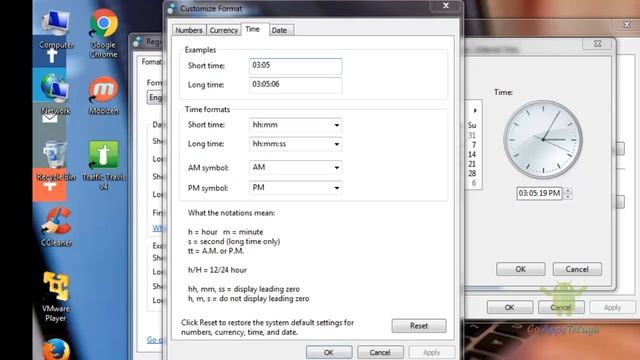
Task: Launch the VMware Player desktop icon
Action: (56, 297)
